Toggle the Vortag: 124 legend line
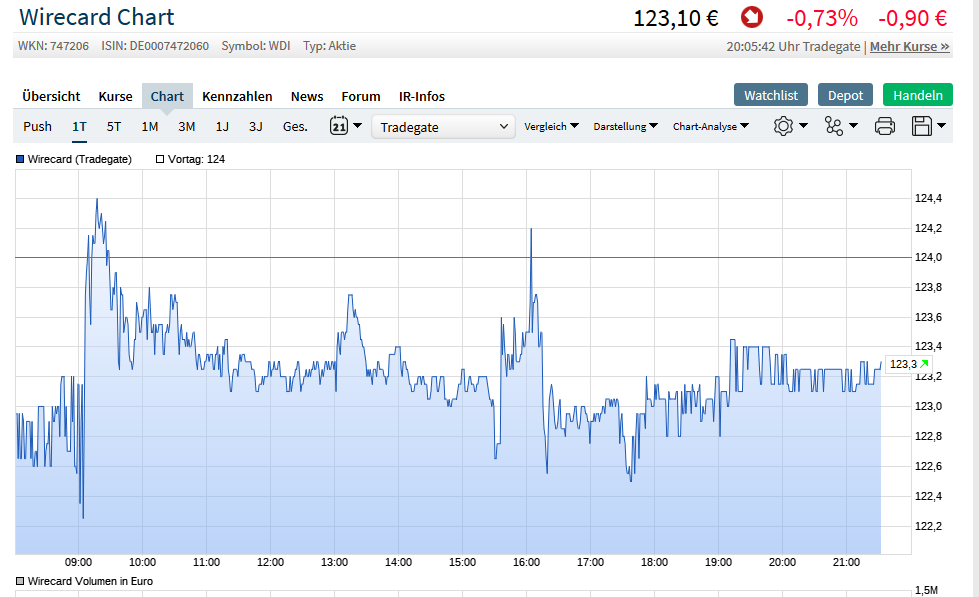The width and height of the screenshot is (979, 597). click(x=190, y=159)
